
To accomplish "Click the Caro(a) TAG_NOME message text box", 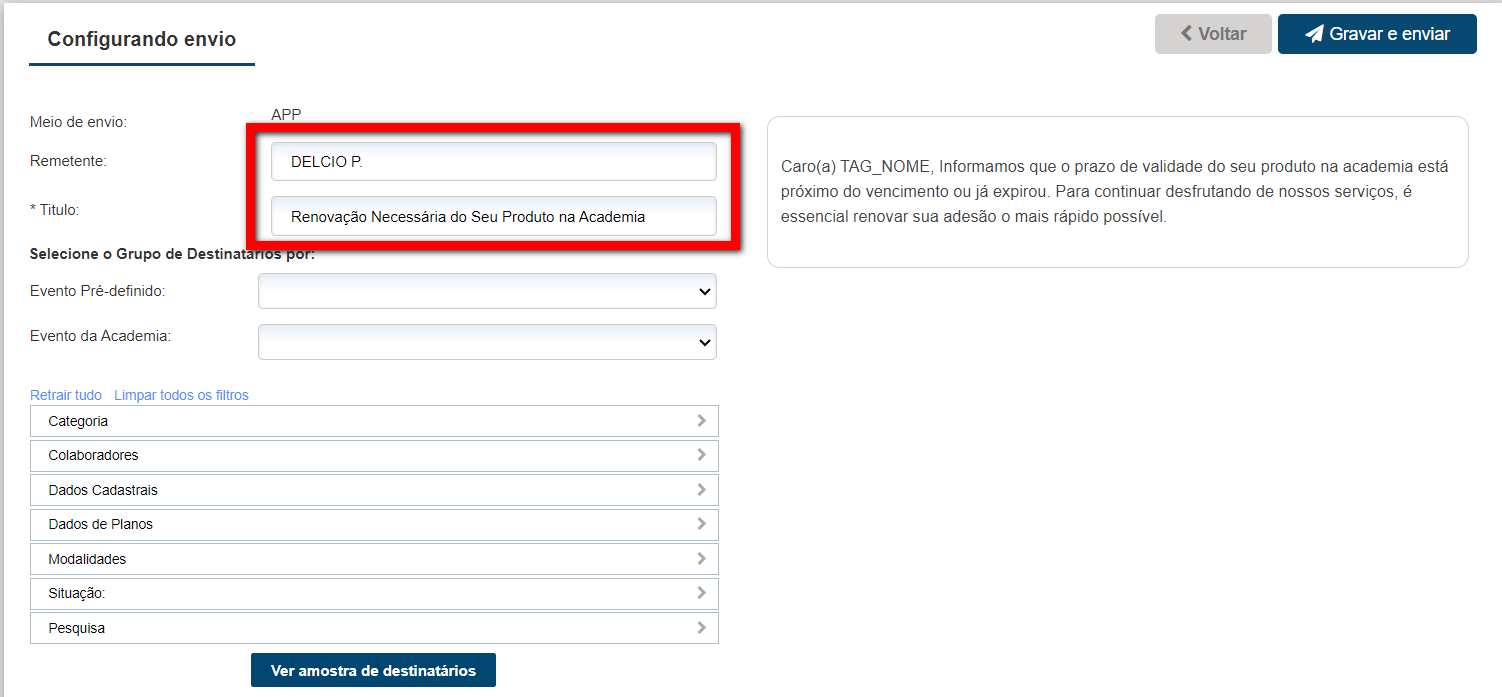I will (x=1117, y=192).
